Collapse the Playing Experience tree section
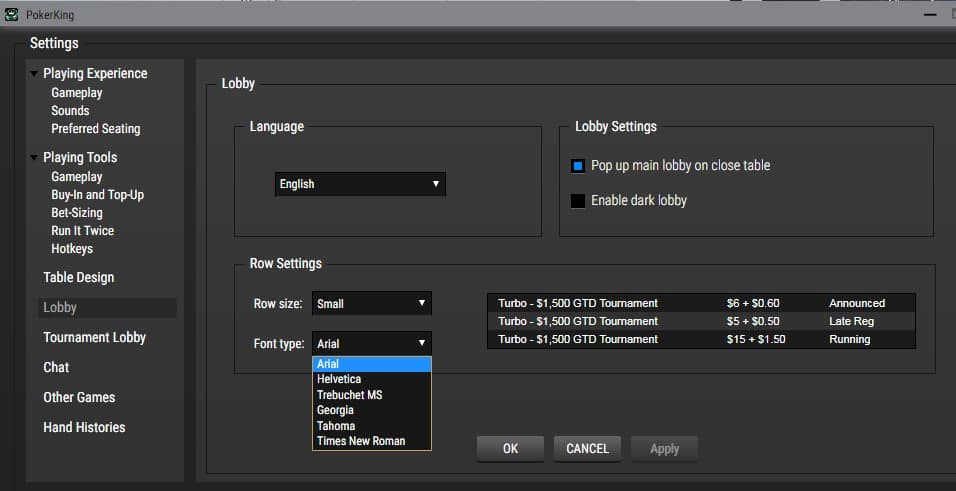Viewport: 956px width, 491px height. point(35,74)
